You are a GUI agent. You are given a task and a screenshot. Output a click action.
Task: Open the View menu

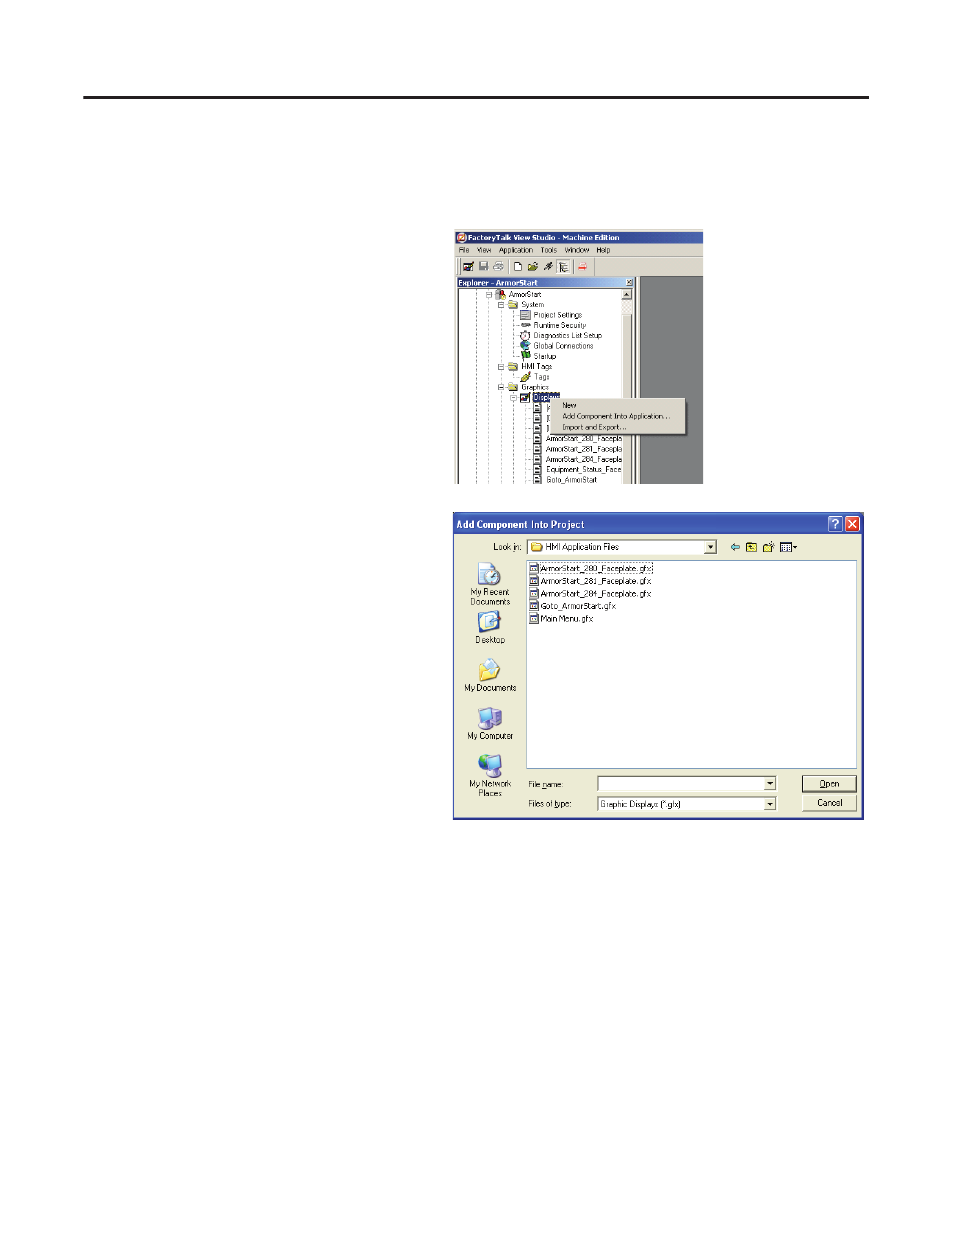(x=484, y=250)
